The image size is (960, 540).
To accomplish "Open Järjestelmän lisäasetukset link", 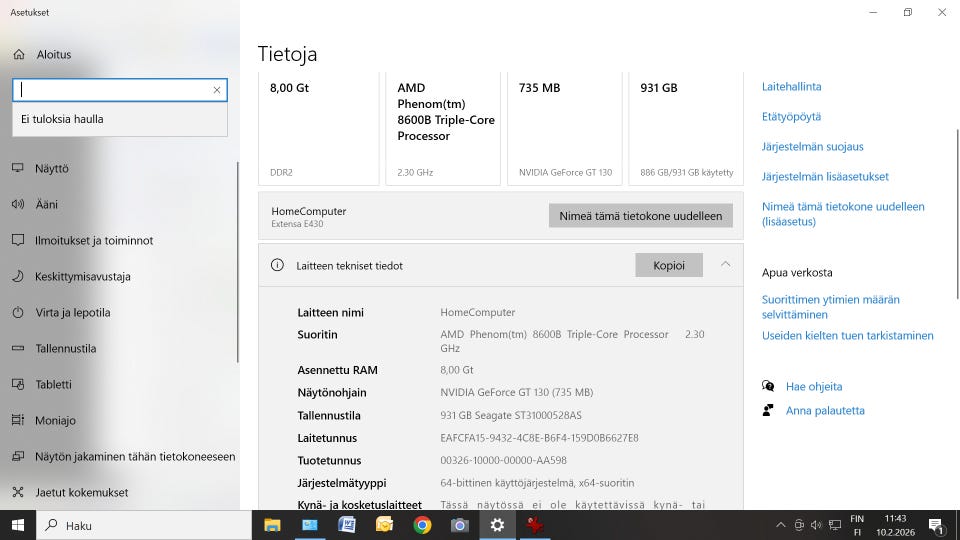I will [825, 176].
